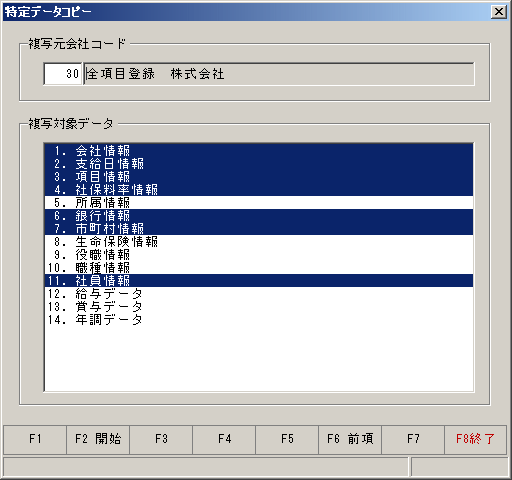The width and height of the screenshot is (512, 480).
Task: Select list row 11. 社員情報
Action: point(259,280)
